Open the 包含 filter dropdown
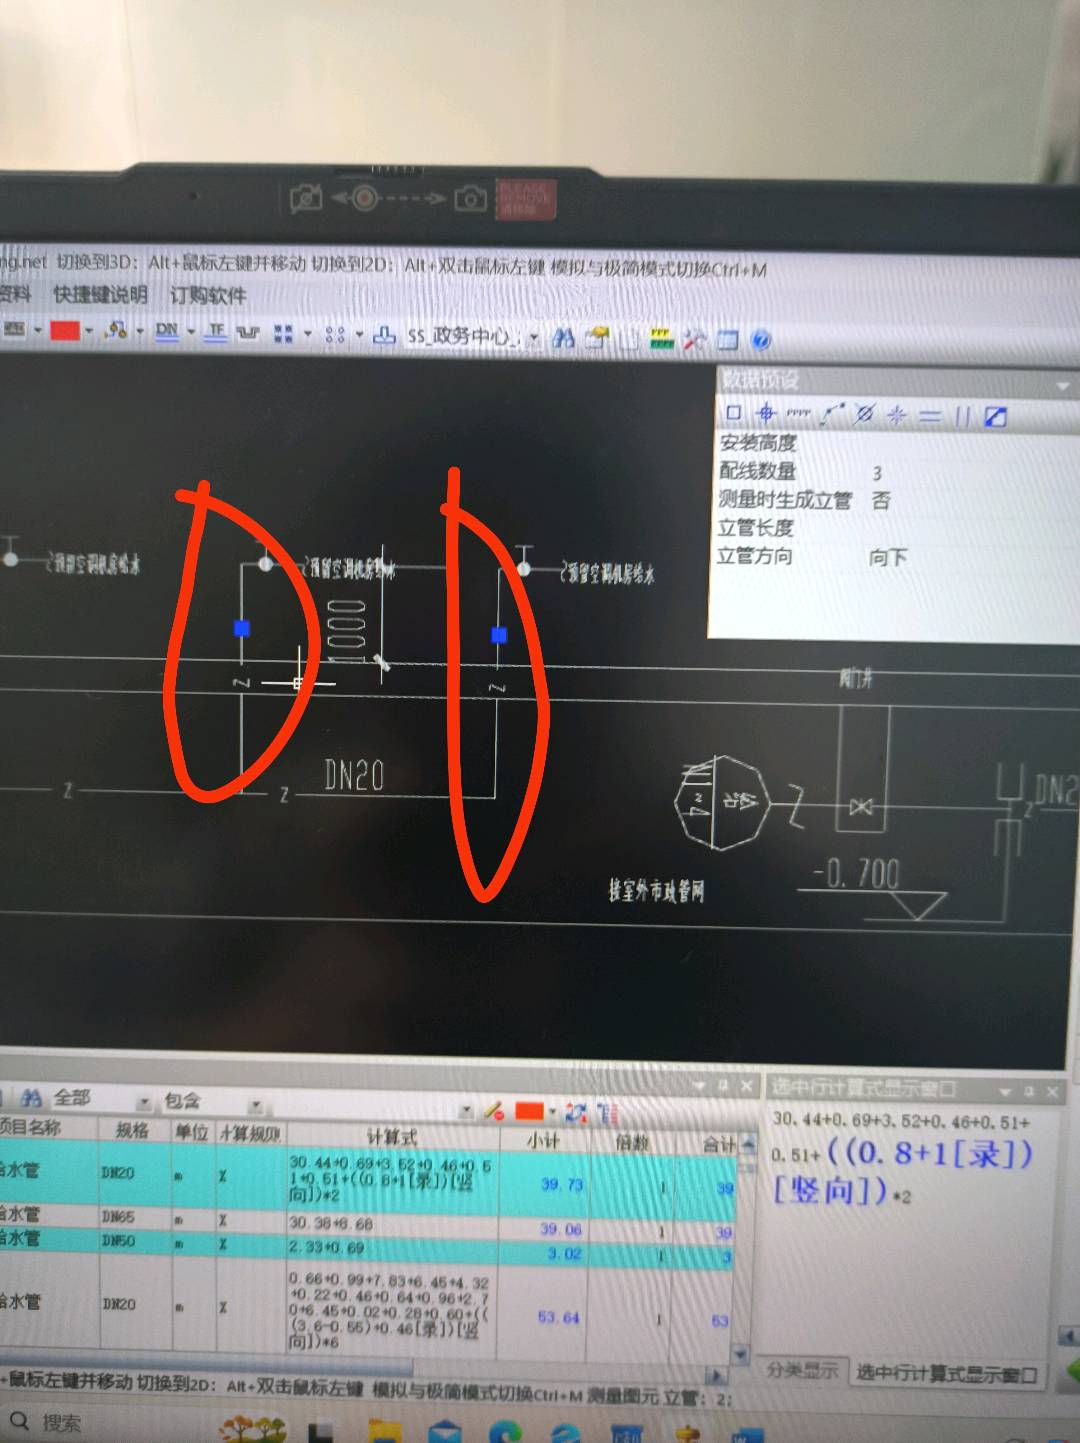 255,1105
